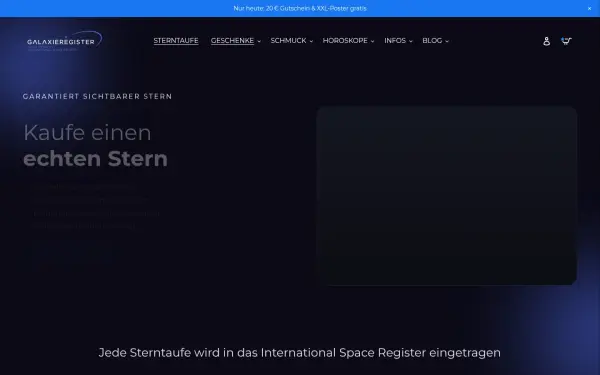600x375 pixels.
Task: Dismiss the blue promo banner
Action: [589, 8]
